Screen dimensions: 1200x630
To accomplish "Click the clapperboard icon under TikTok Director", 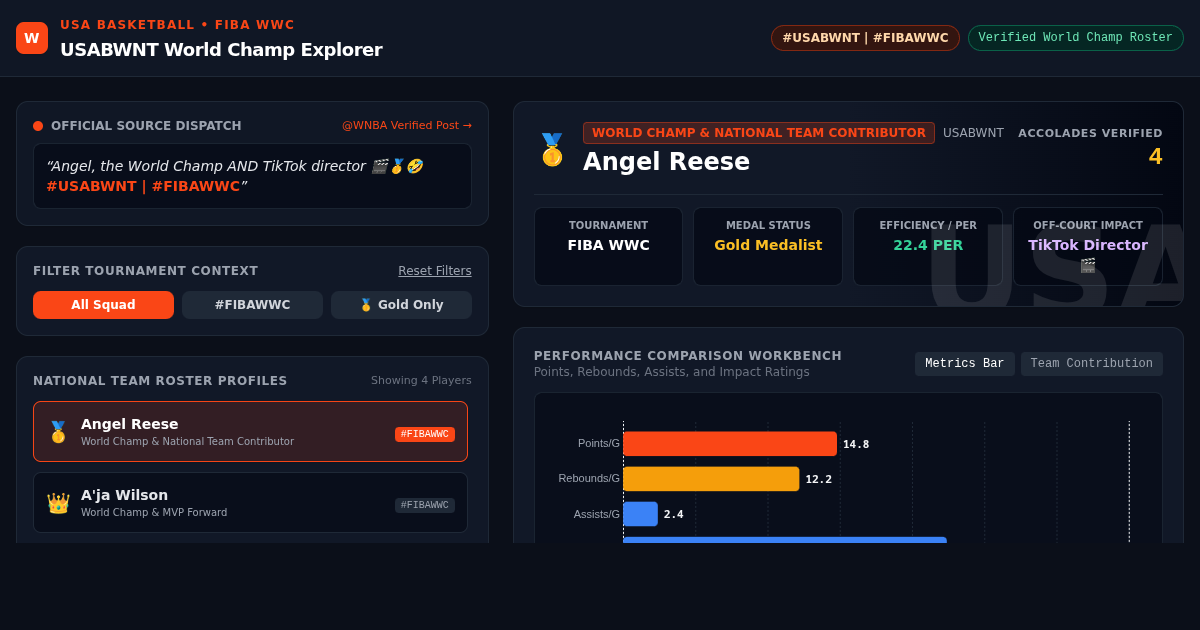I will [x=1088, y=265].
